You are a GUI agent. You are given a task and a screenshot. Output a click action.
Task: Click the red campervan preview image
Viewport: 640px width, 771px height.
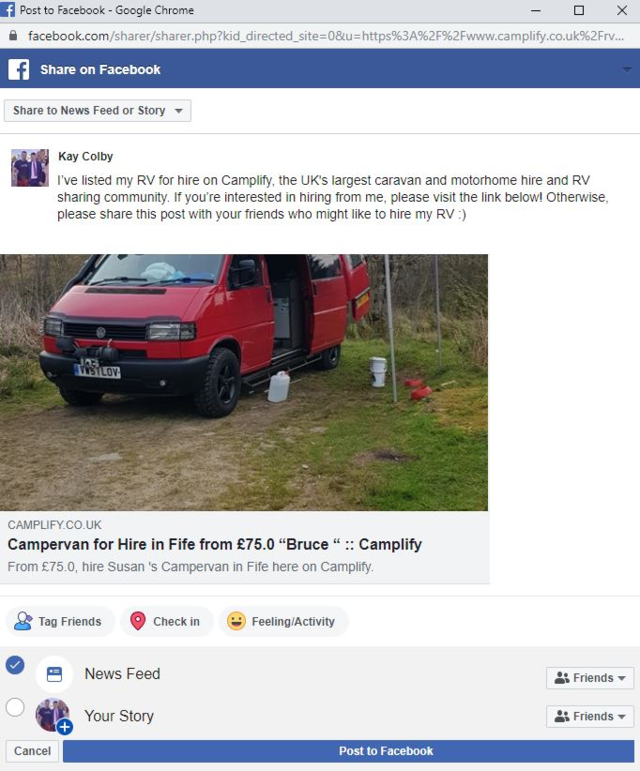click(244, 382)
